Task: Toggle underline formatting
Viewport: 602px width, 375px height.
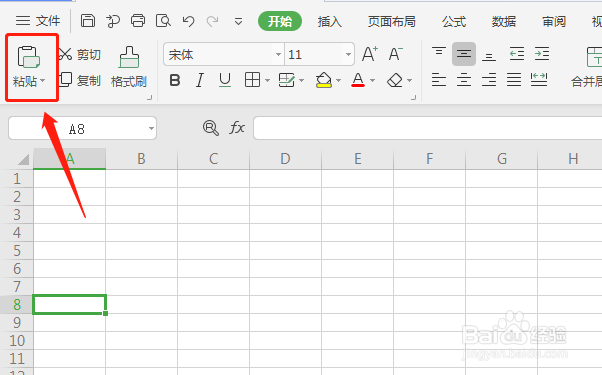Action: [225, 81]
